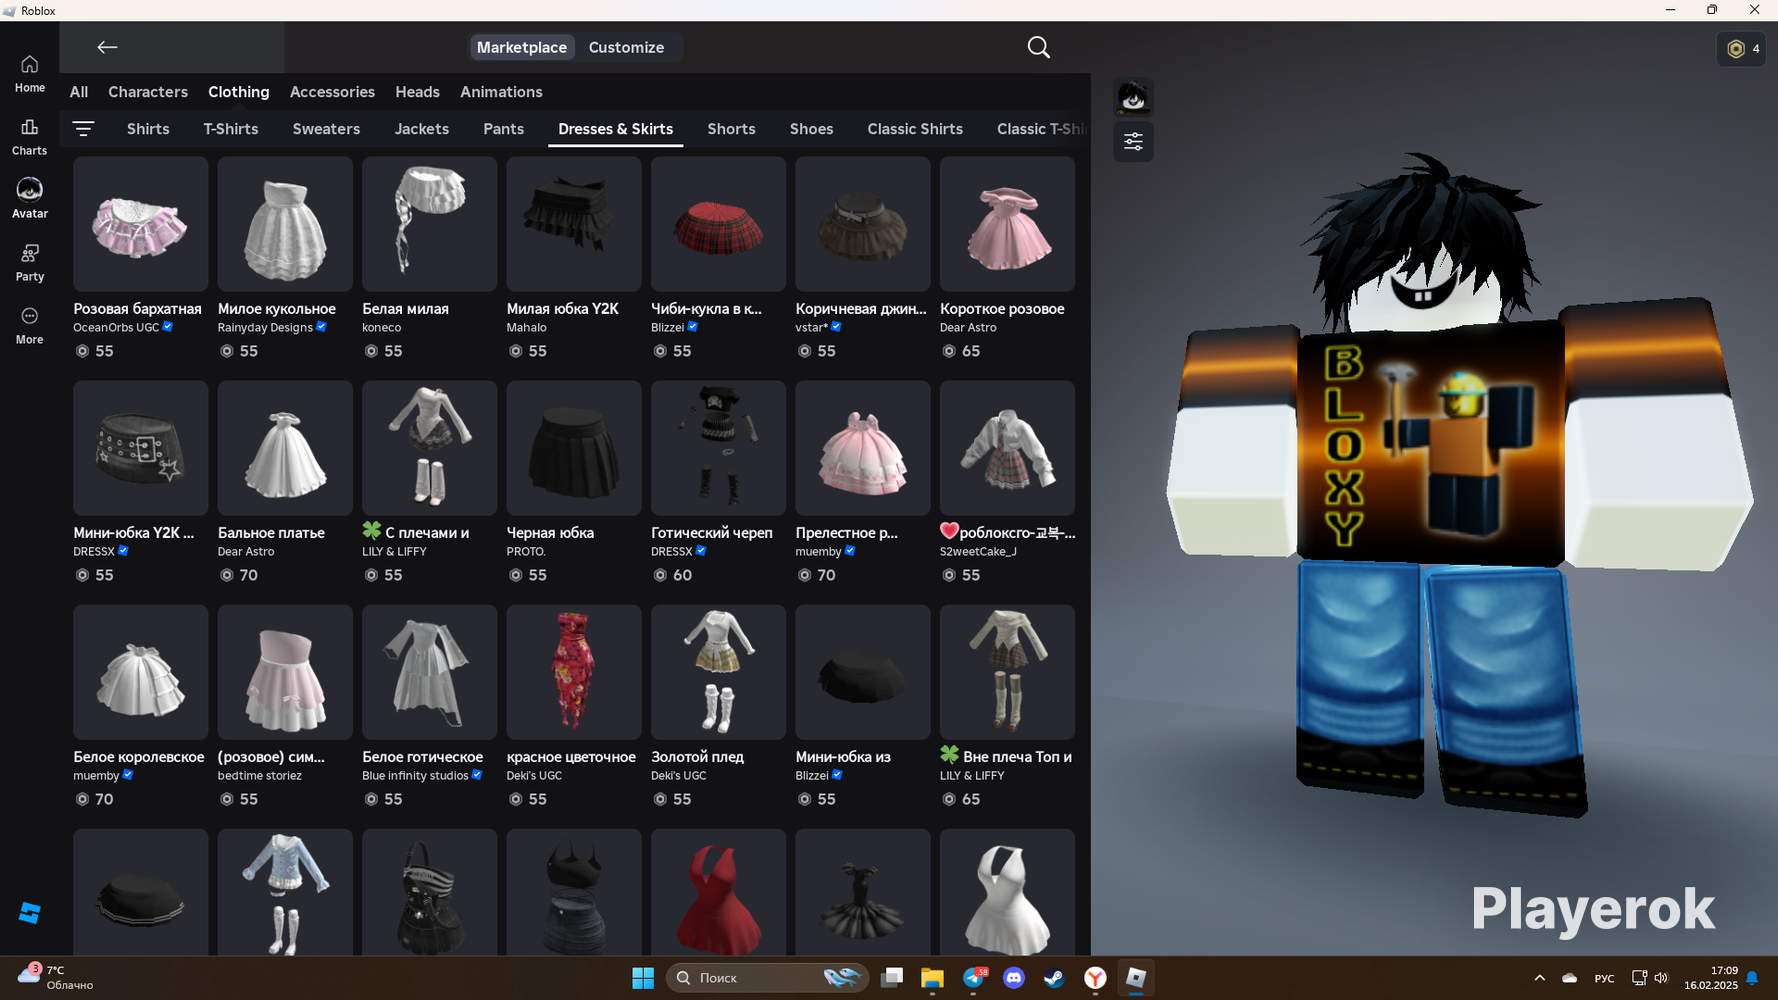Go to Home in the sidebar

(29, 74)
